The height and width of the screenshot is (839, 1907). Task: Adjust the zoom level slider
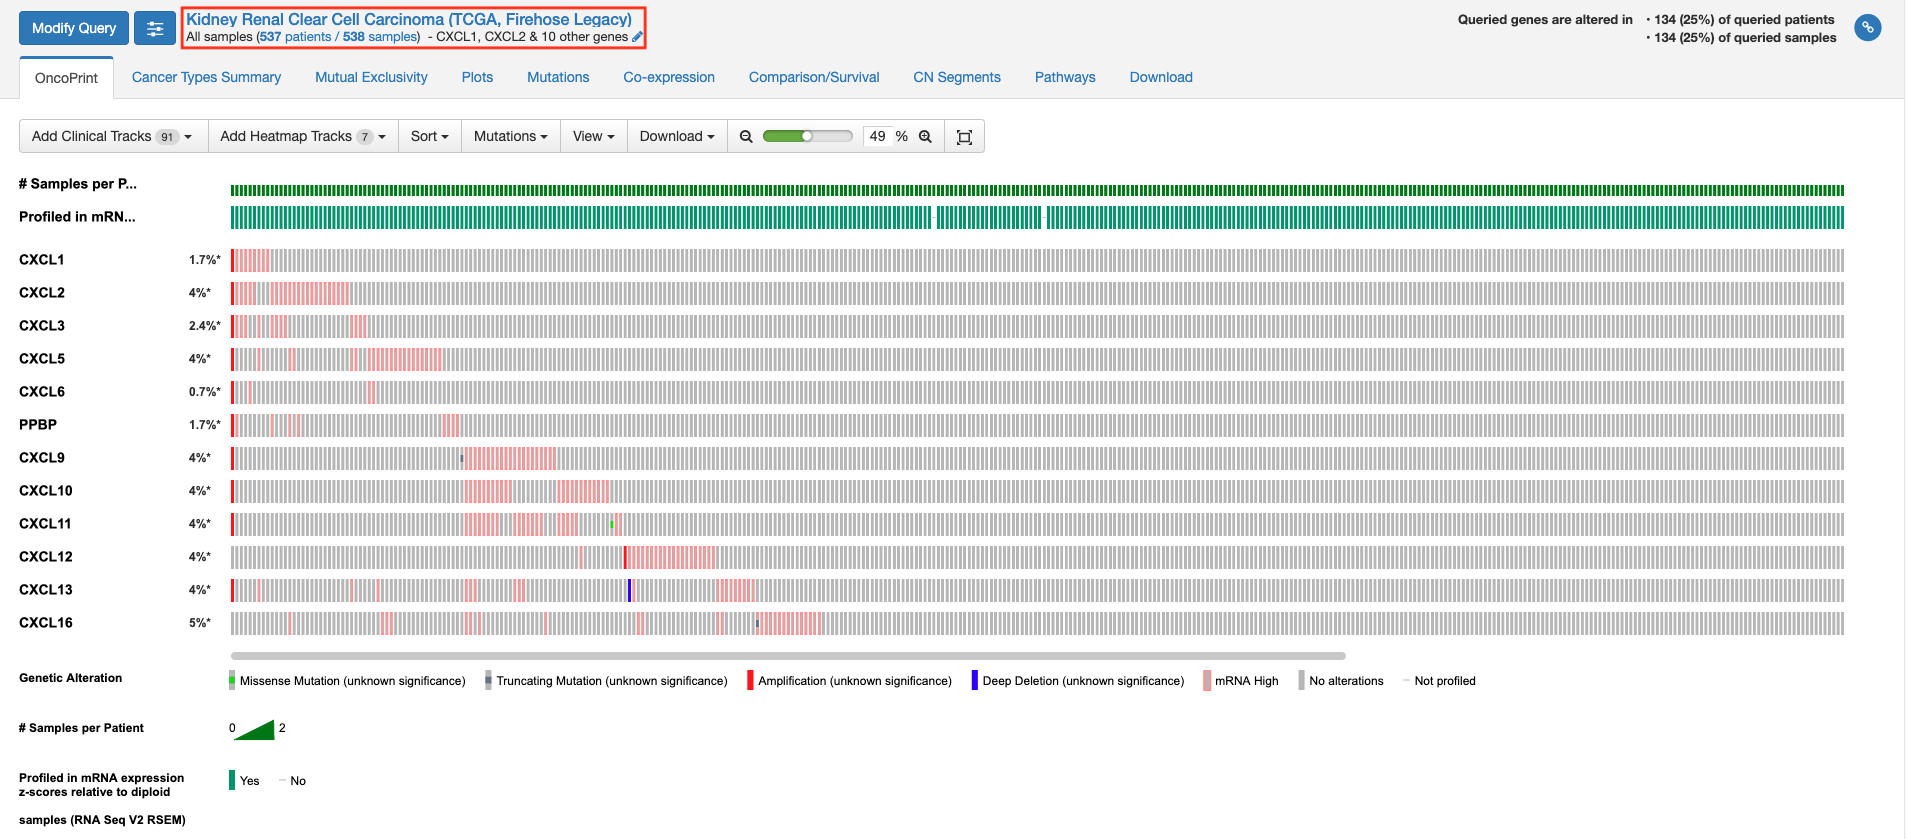(807, 136)
